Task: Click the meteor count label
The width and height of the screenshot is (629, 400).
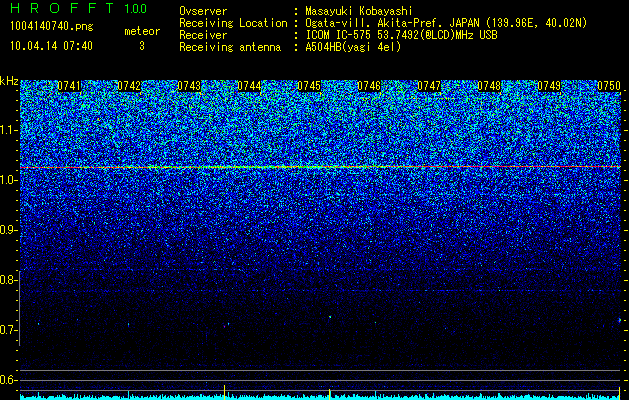Action: (x=142, y=31)
